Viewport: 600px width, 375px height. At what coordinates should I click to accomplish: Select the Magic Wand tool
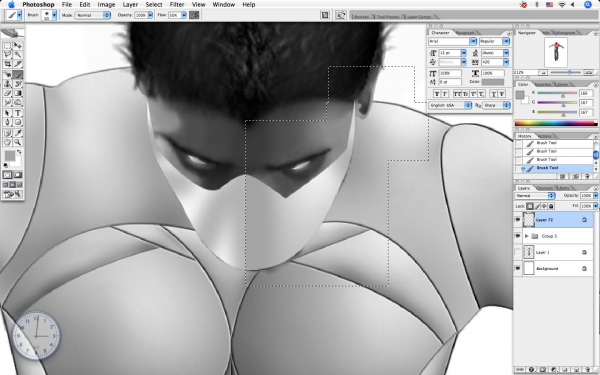[18, 55]
